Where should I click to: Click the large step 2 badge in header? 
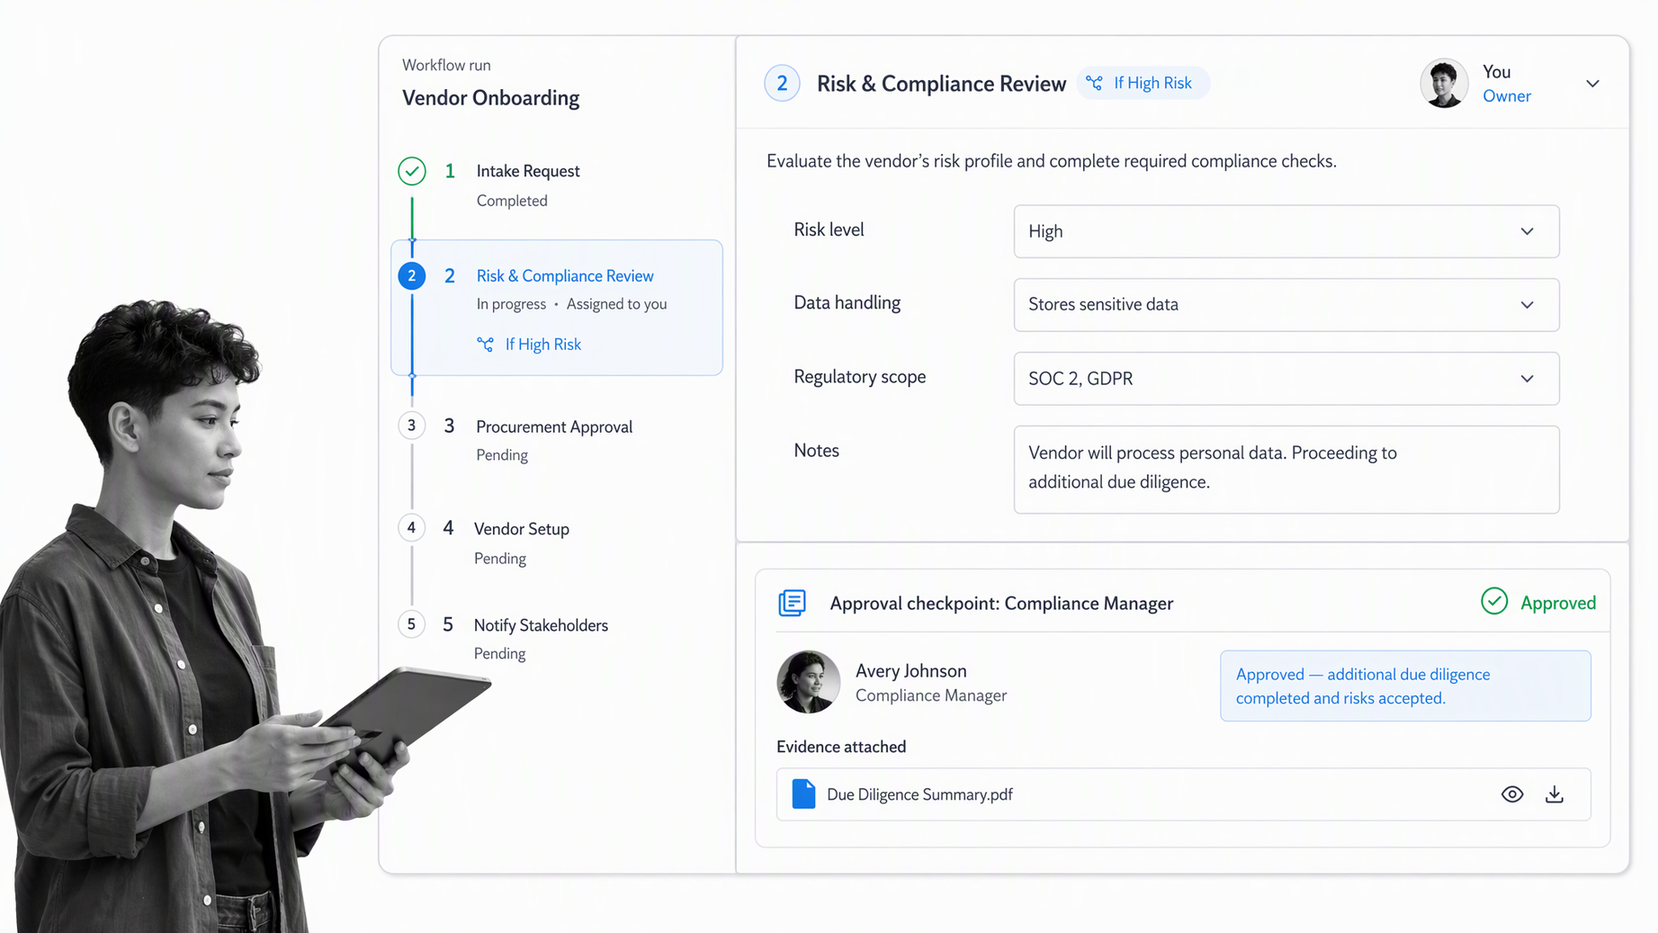pos(782,83)
